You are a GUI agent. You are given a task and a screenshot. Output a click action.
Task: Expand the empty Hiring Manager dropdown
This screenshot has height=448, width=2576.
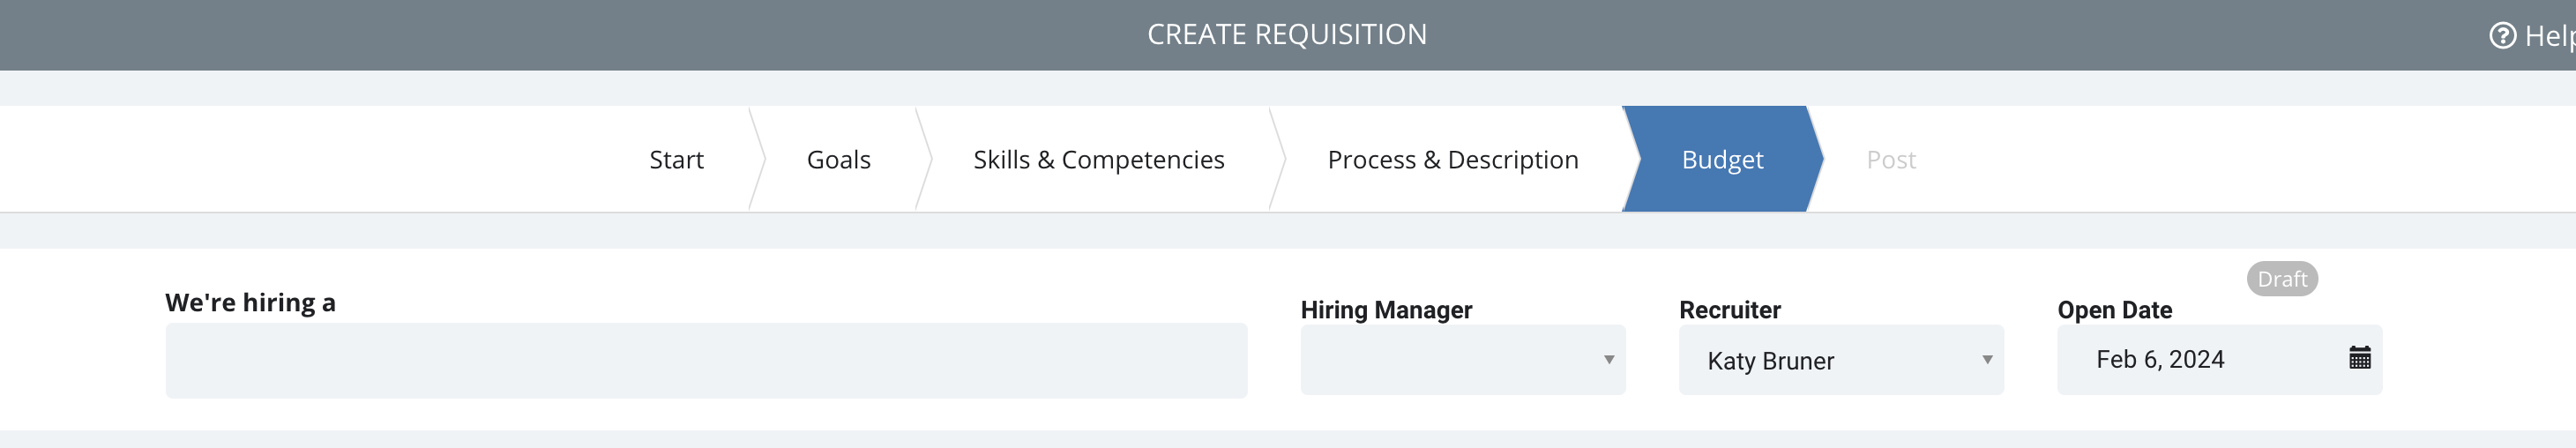[1462, 360]
